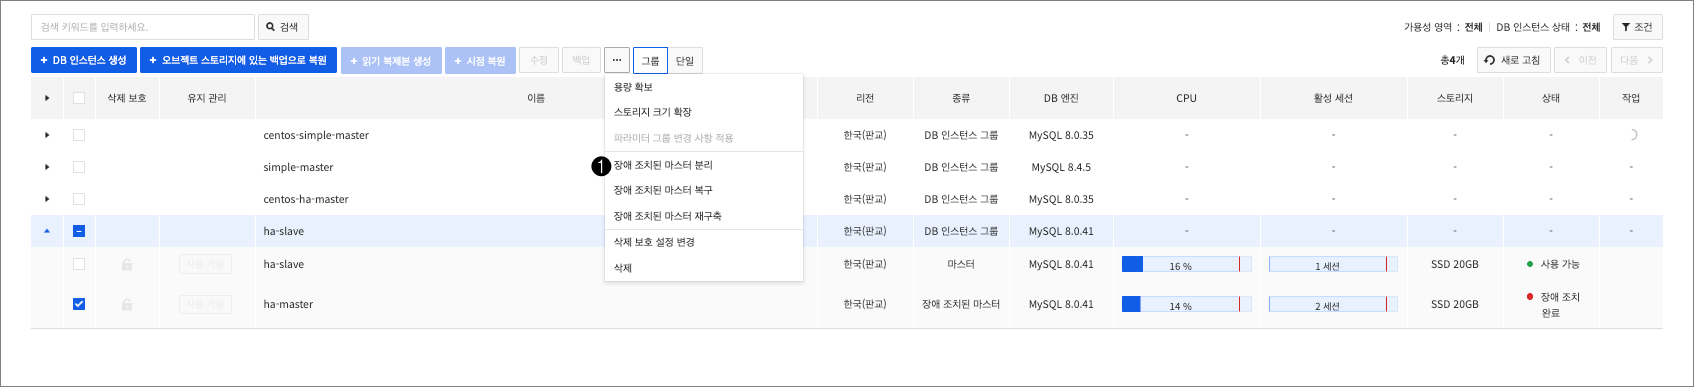Check the centos-ha-master row checkbox
Screen dimensions: 1694x387
coord(79,199)
